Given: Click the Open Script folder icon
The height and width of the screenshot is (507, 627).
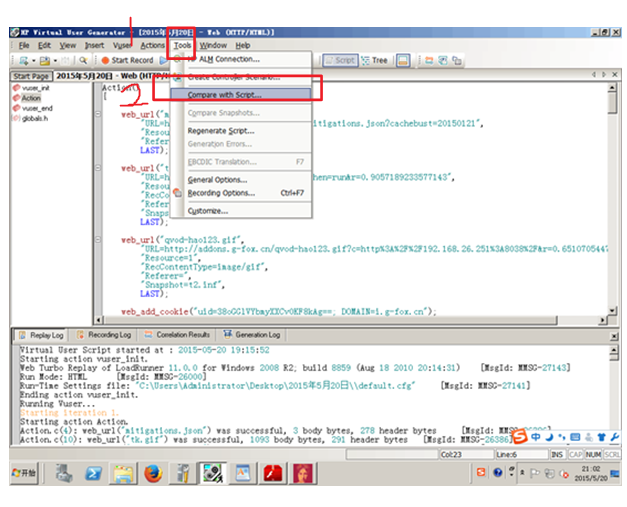Looking at the screenshot, I should pos(45,61).
